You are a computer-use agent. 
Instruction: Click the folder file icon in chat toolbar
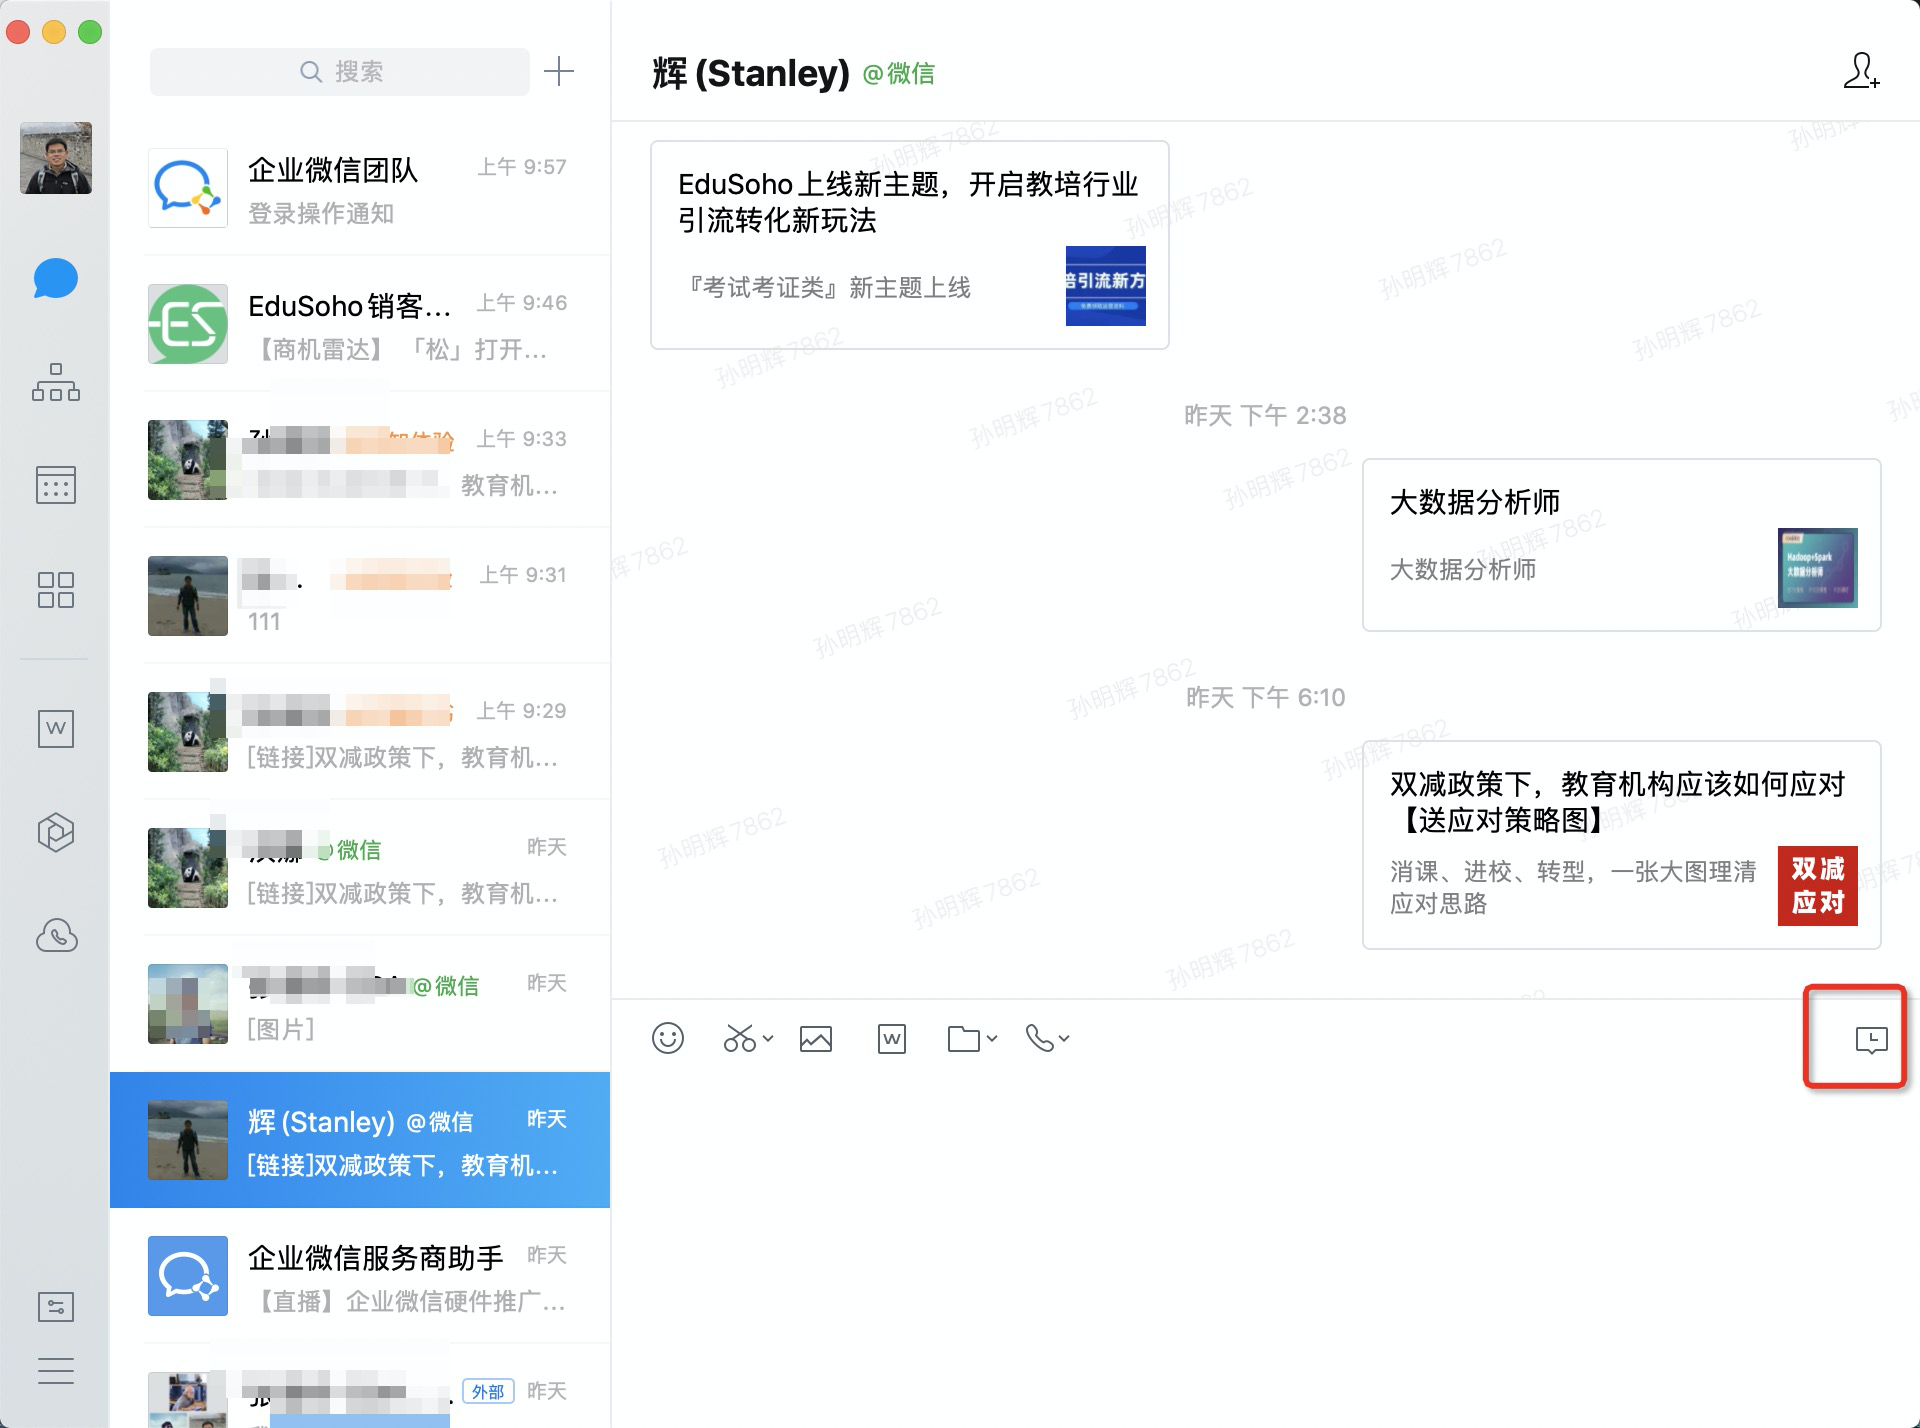(x=964, y=1039)
